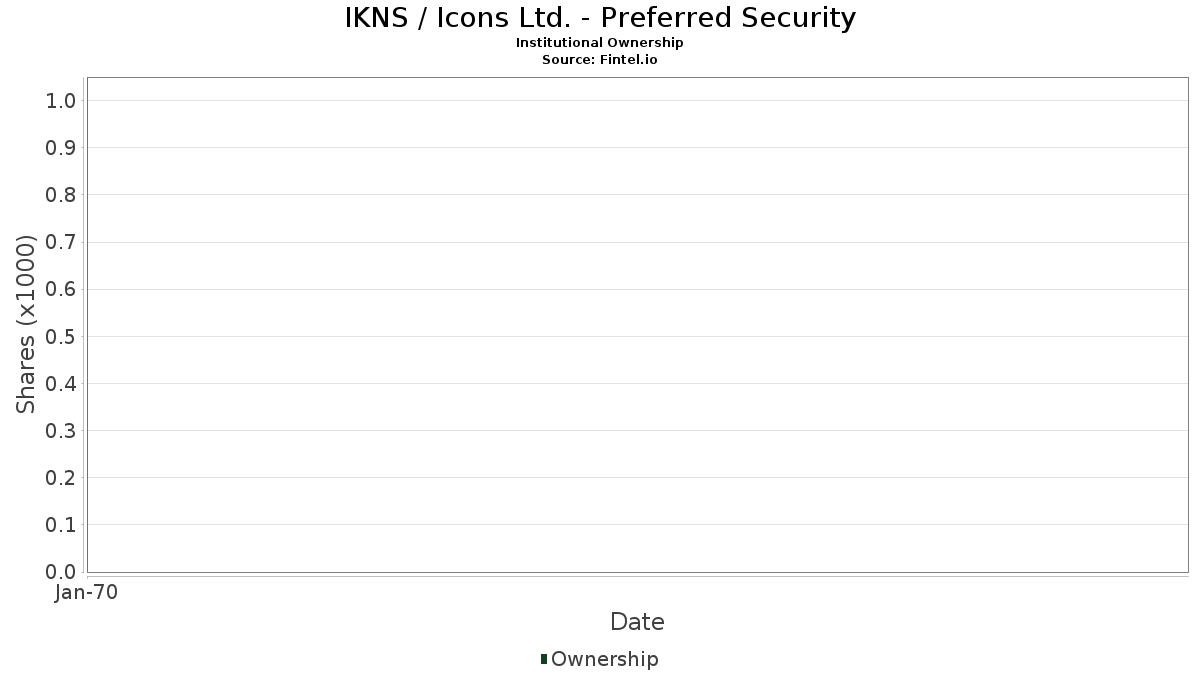This screenshot has width=1200, height=675.
Task: Click the Source: Fintel.io text
Action: click(600, 59)
